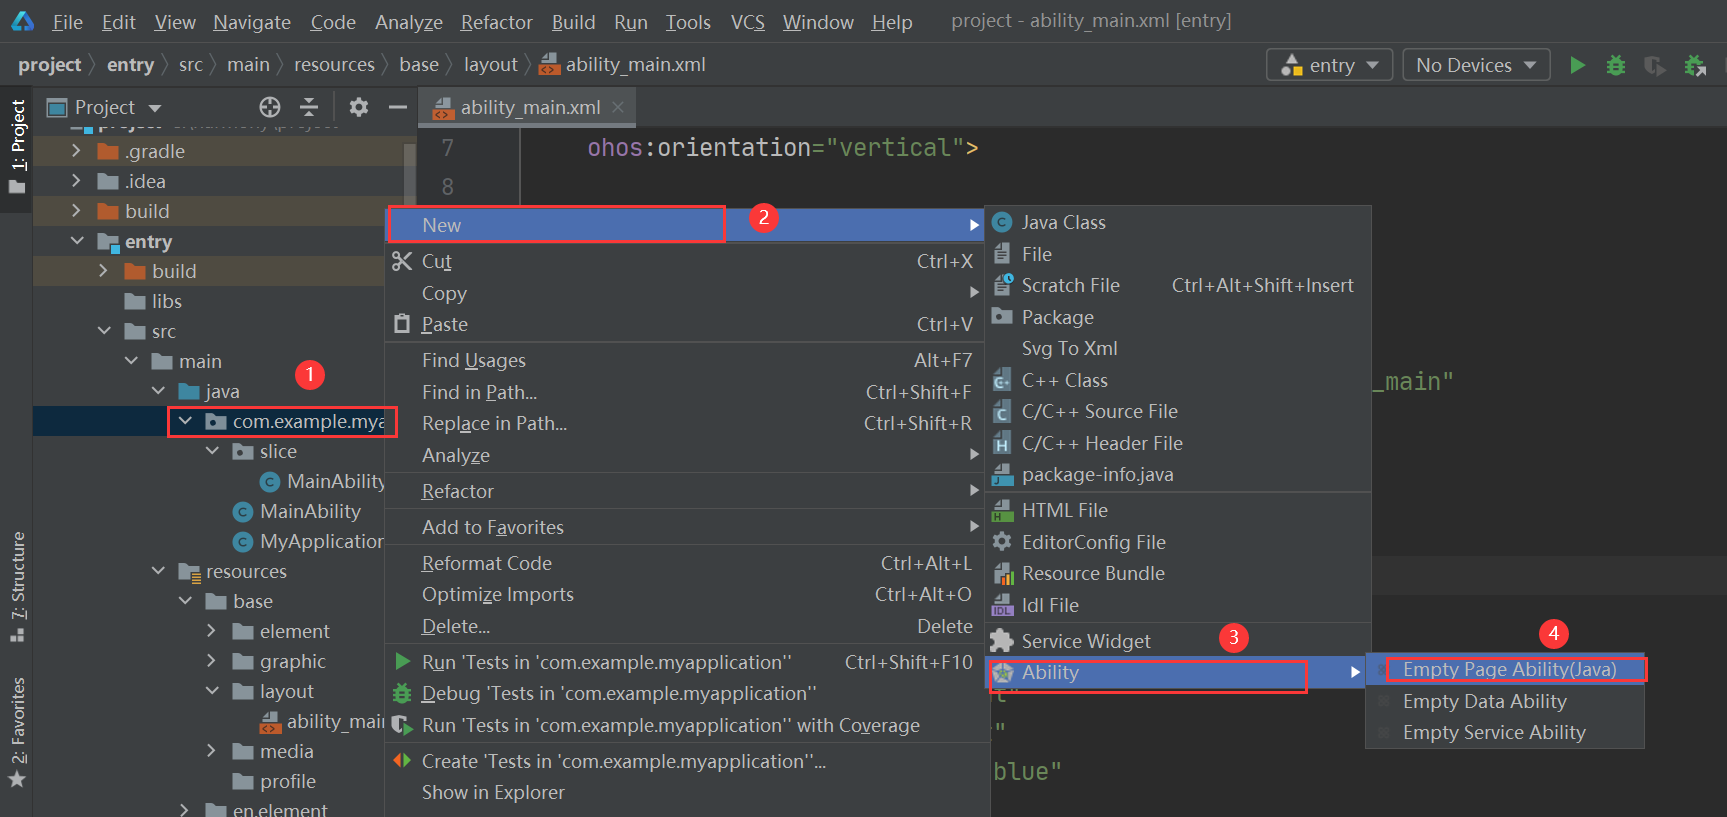Viewport: 1727px width, 817px height.
Task: Click the Idl File icon
Action: pos(1002,605)
